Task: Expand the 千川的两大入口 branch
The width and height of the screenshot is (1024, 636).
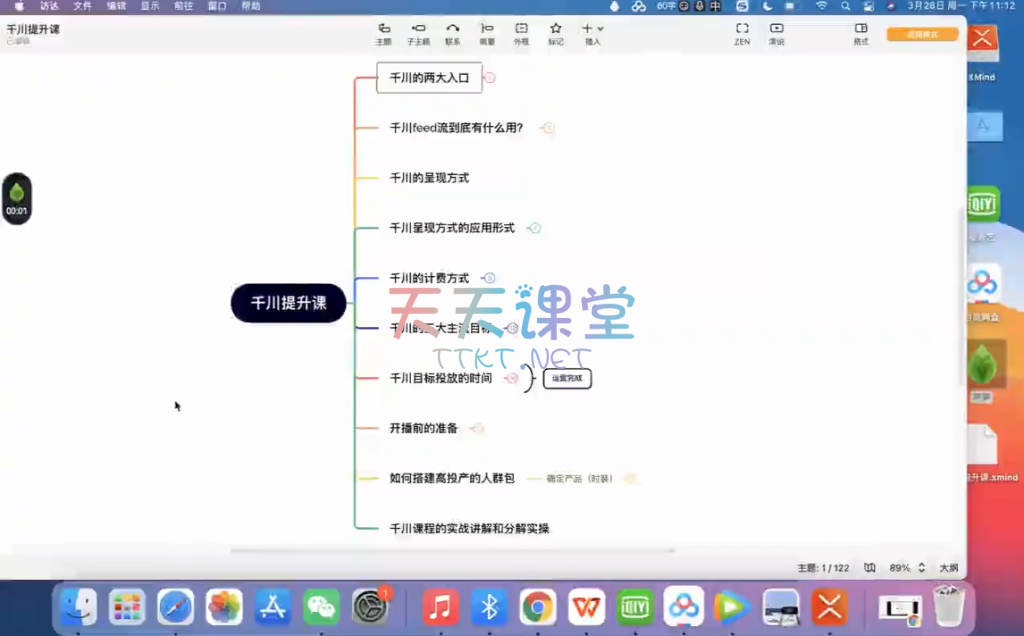Action: [490, 77]
